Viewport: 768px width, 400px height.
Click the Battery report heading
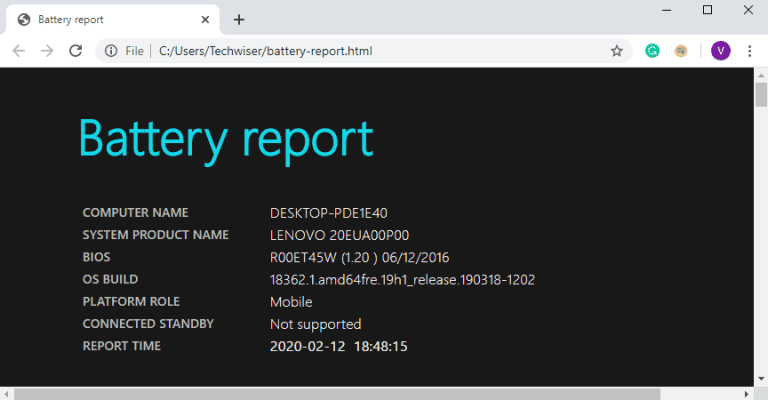(x=226, y=141)
